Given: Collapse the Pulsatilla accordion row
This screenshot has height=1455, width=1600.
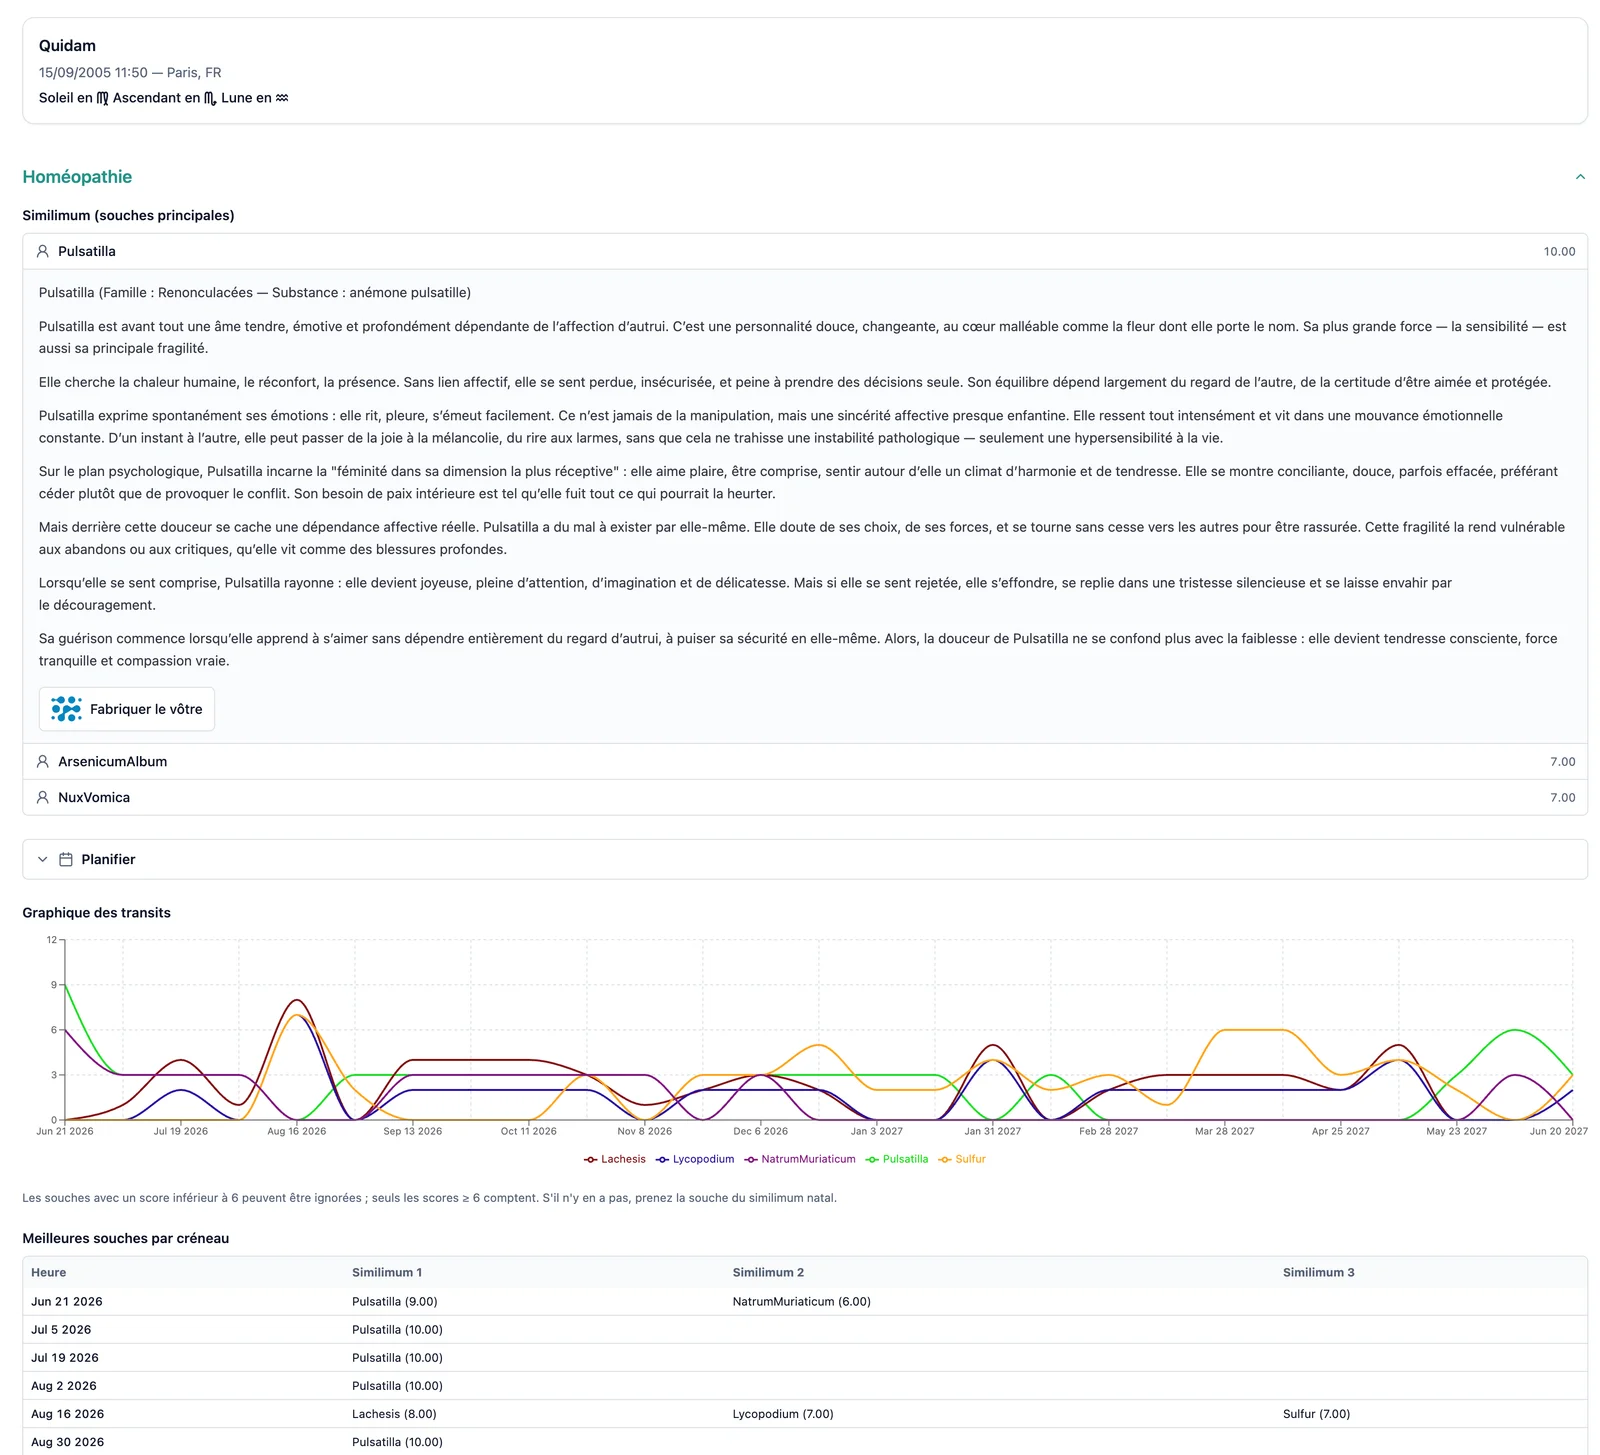Looking at the screenshot, I should click(x=805, y=252).
